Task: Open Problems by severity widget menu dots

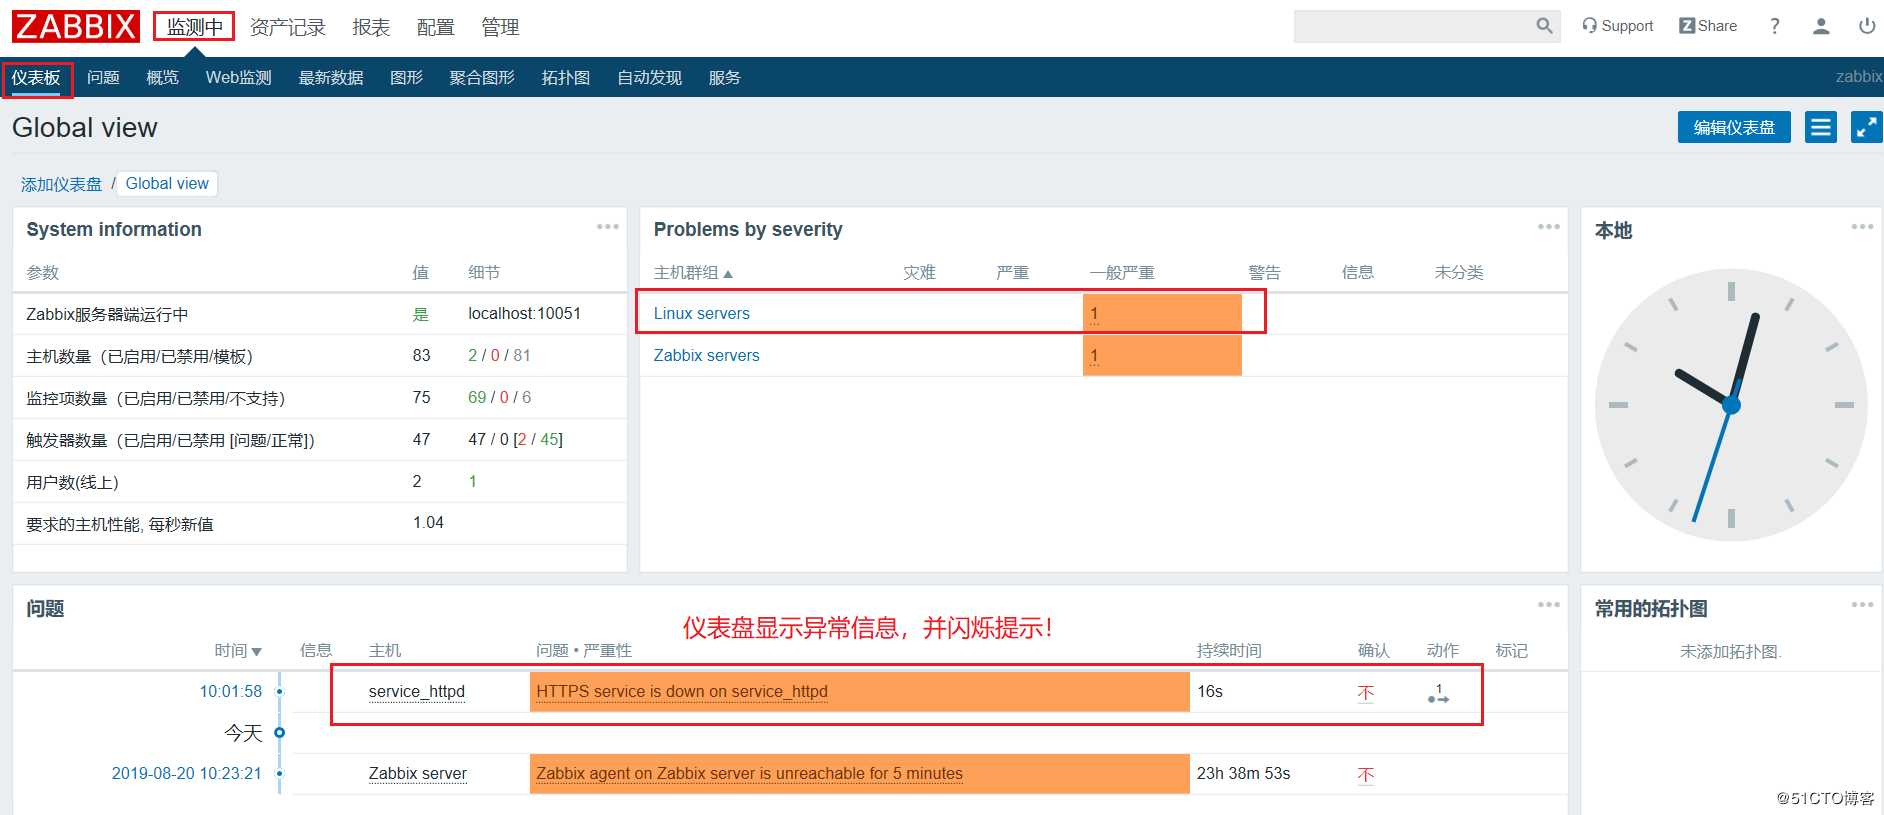Action: tap(1549, 227)
